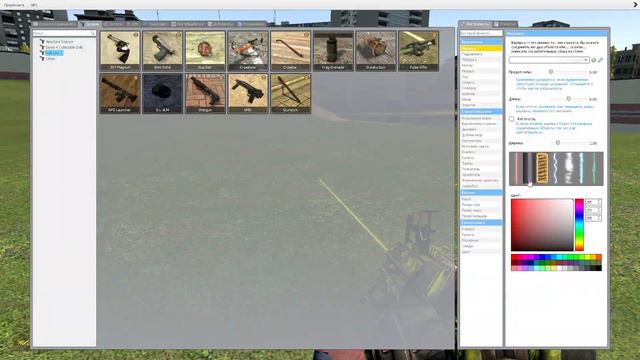The image size is (640, 360).
Task: Choose the Камера tool entry
Action: click(481, 229)
